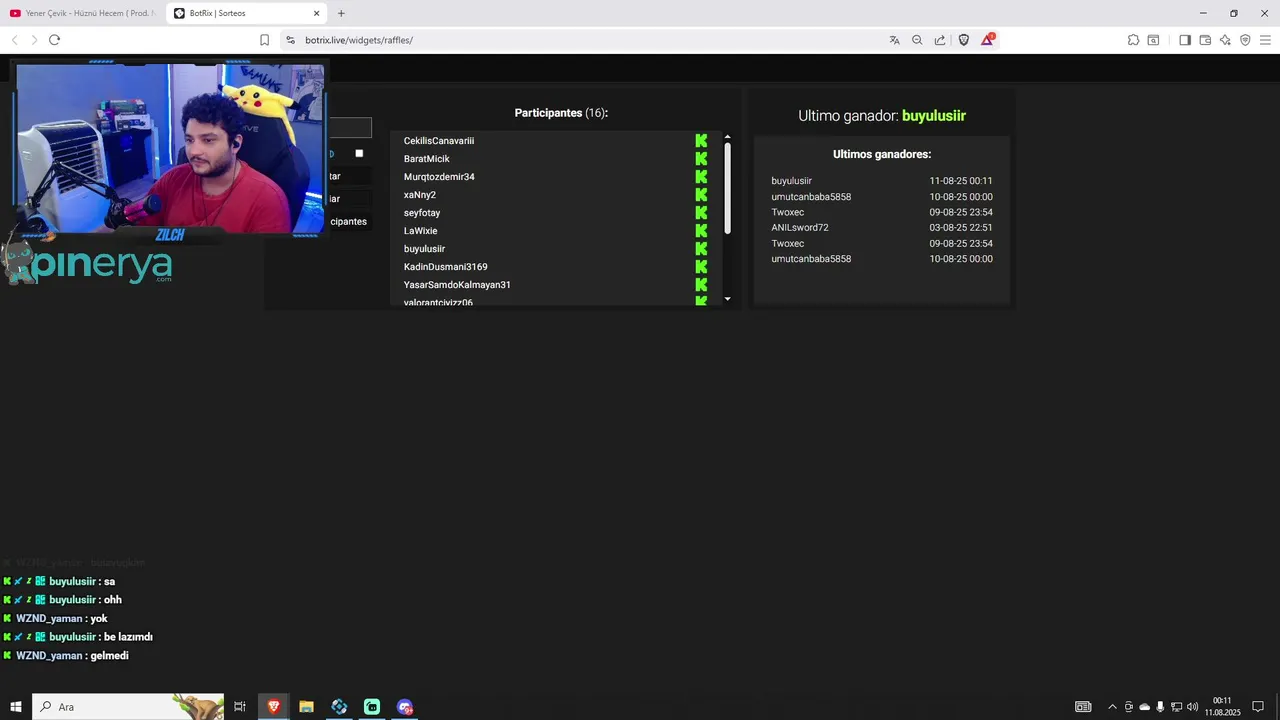Close the BotRix Sorteos tab
The height and width of the screenshot is (720, 1280).
tap(317, 13)
